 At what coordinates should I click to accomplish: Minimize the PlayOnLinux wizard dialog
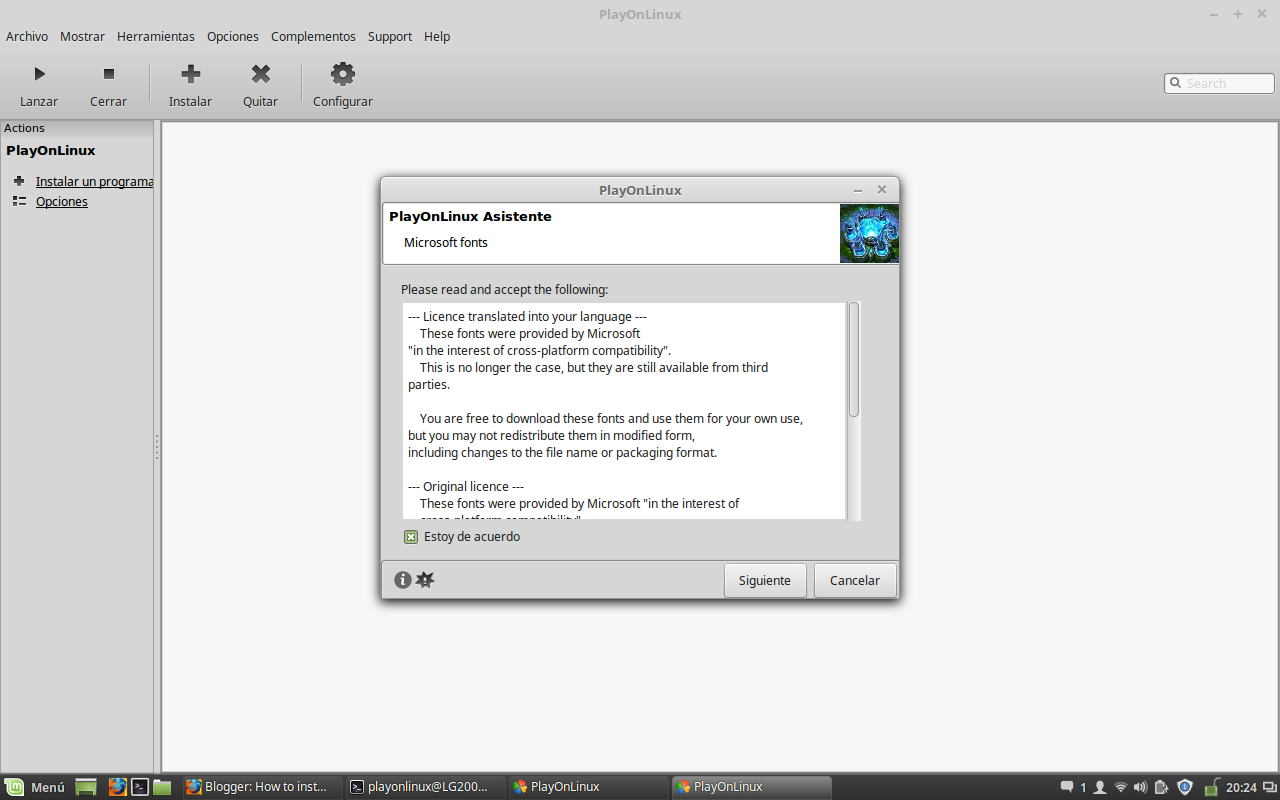[x=858, y=190]
